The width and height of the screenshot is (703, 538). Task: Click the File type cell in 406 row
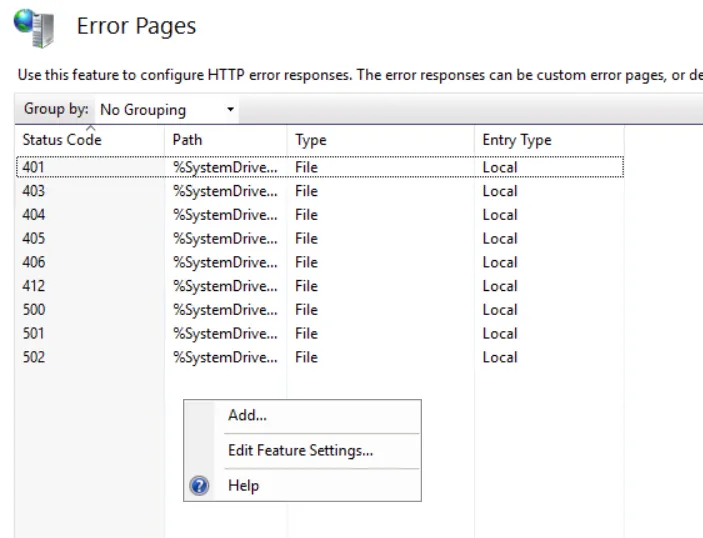[x=306, y=262]
